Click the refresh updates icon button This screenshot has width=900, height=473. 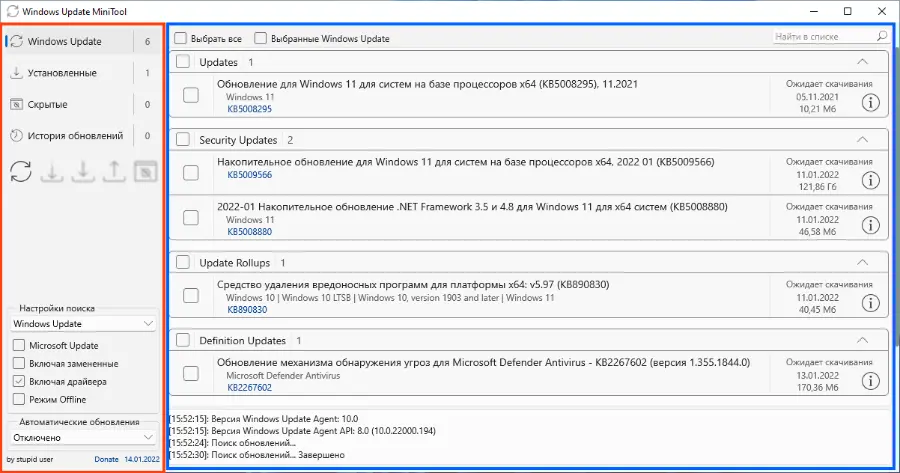pyautogui.click(x=20, y=172)
